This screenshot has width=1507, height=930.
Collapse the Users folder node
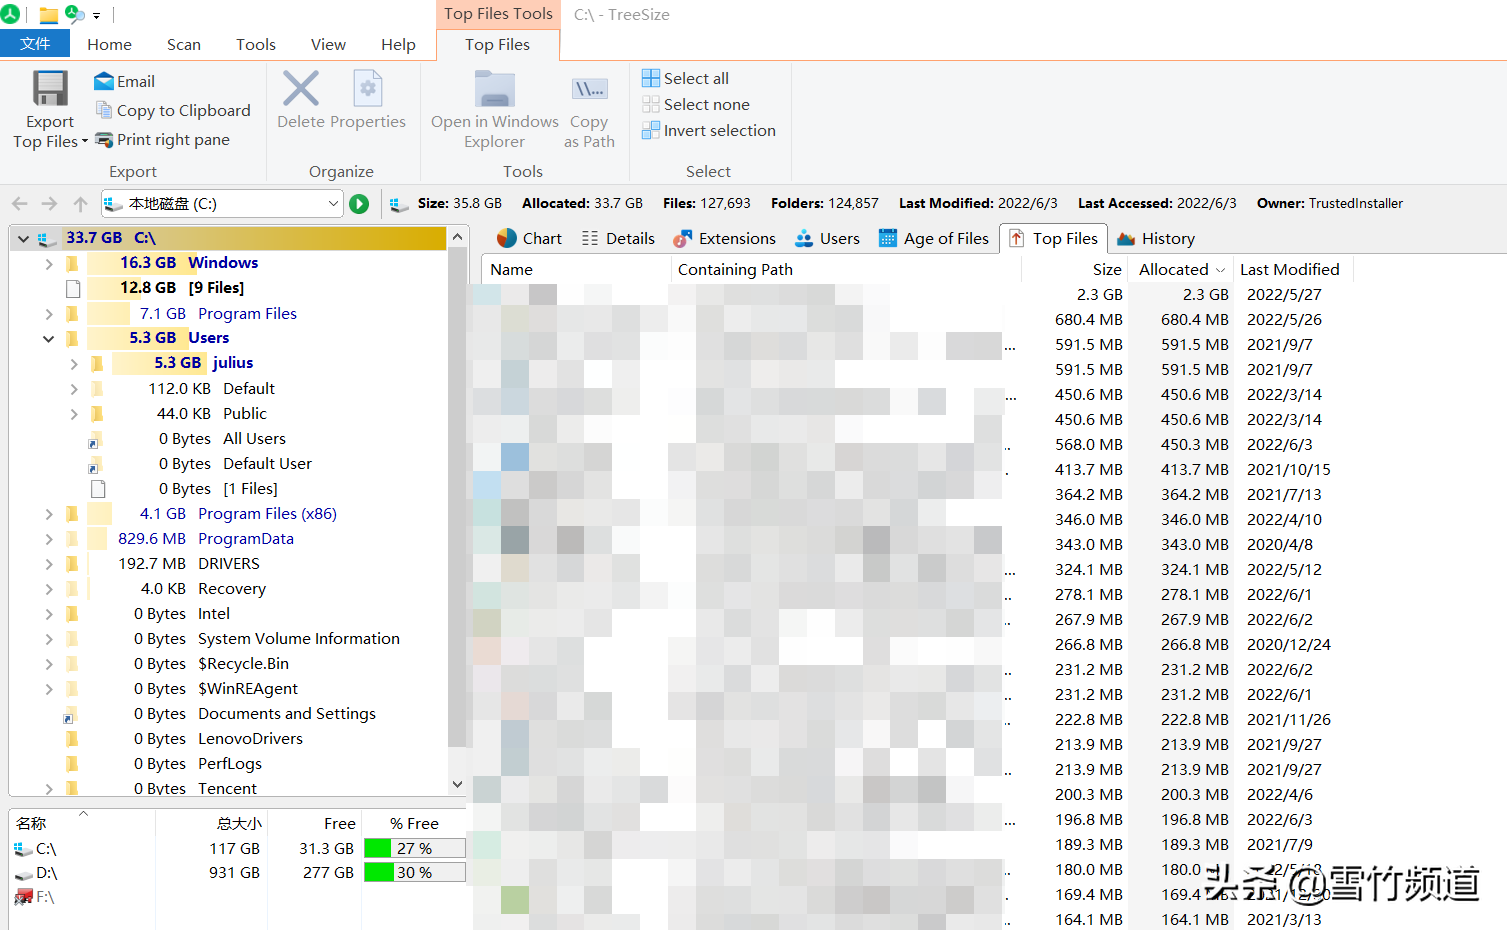(x=48, y=338)
